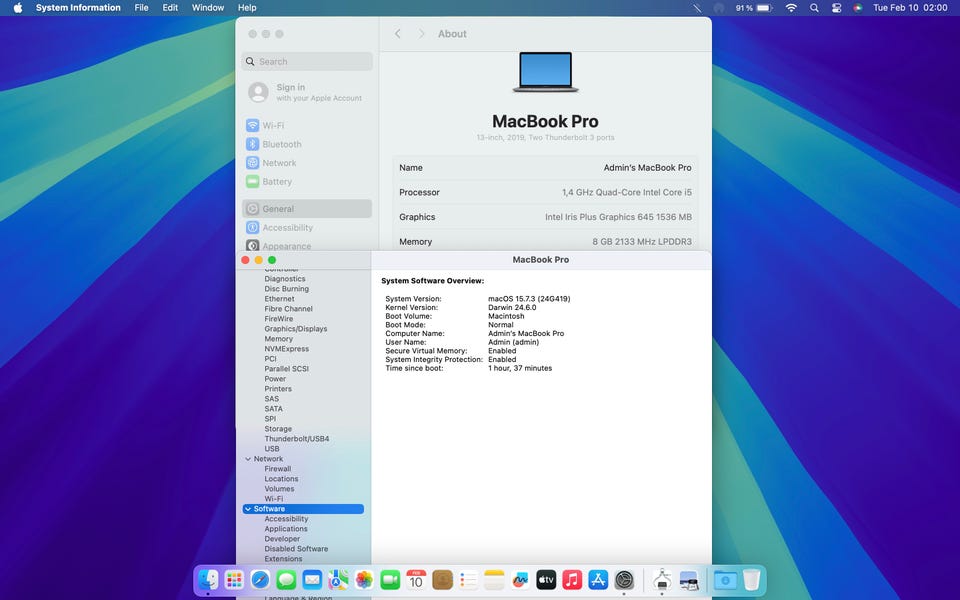Open System Settings gear in Dock
The height and width of the screenshot is (600, 960).
[x=624, y=580]
